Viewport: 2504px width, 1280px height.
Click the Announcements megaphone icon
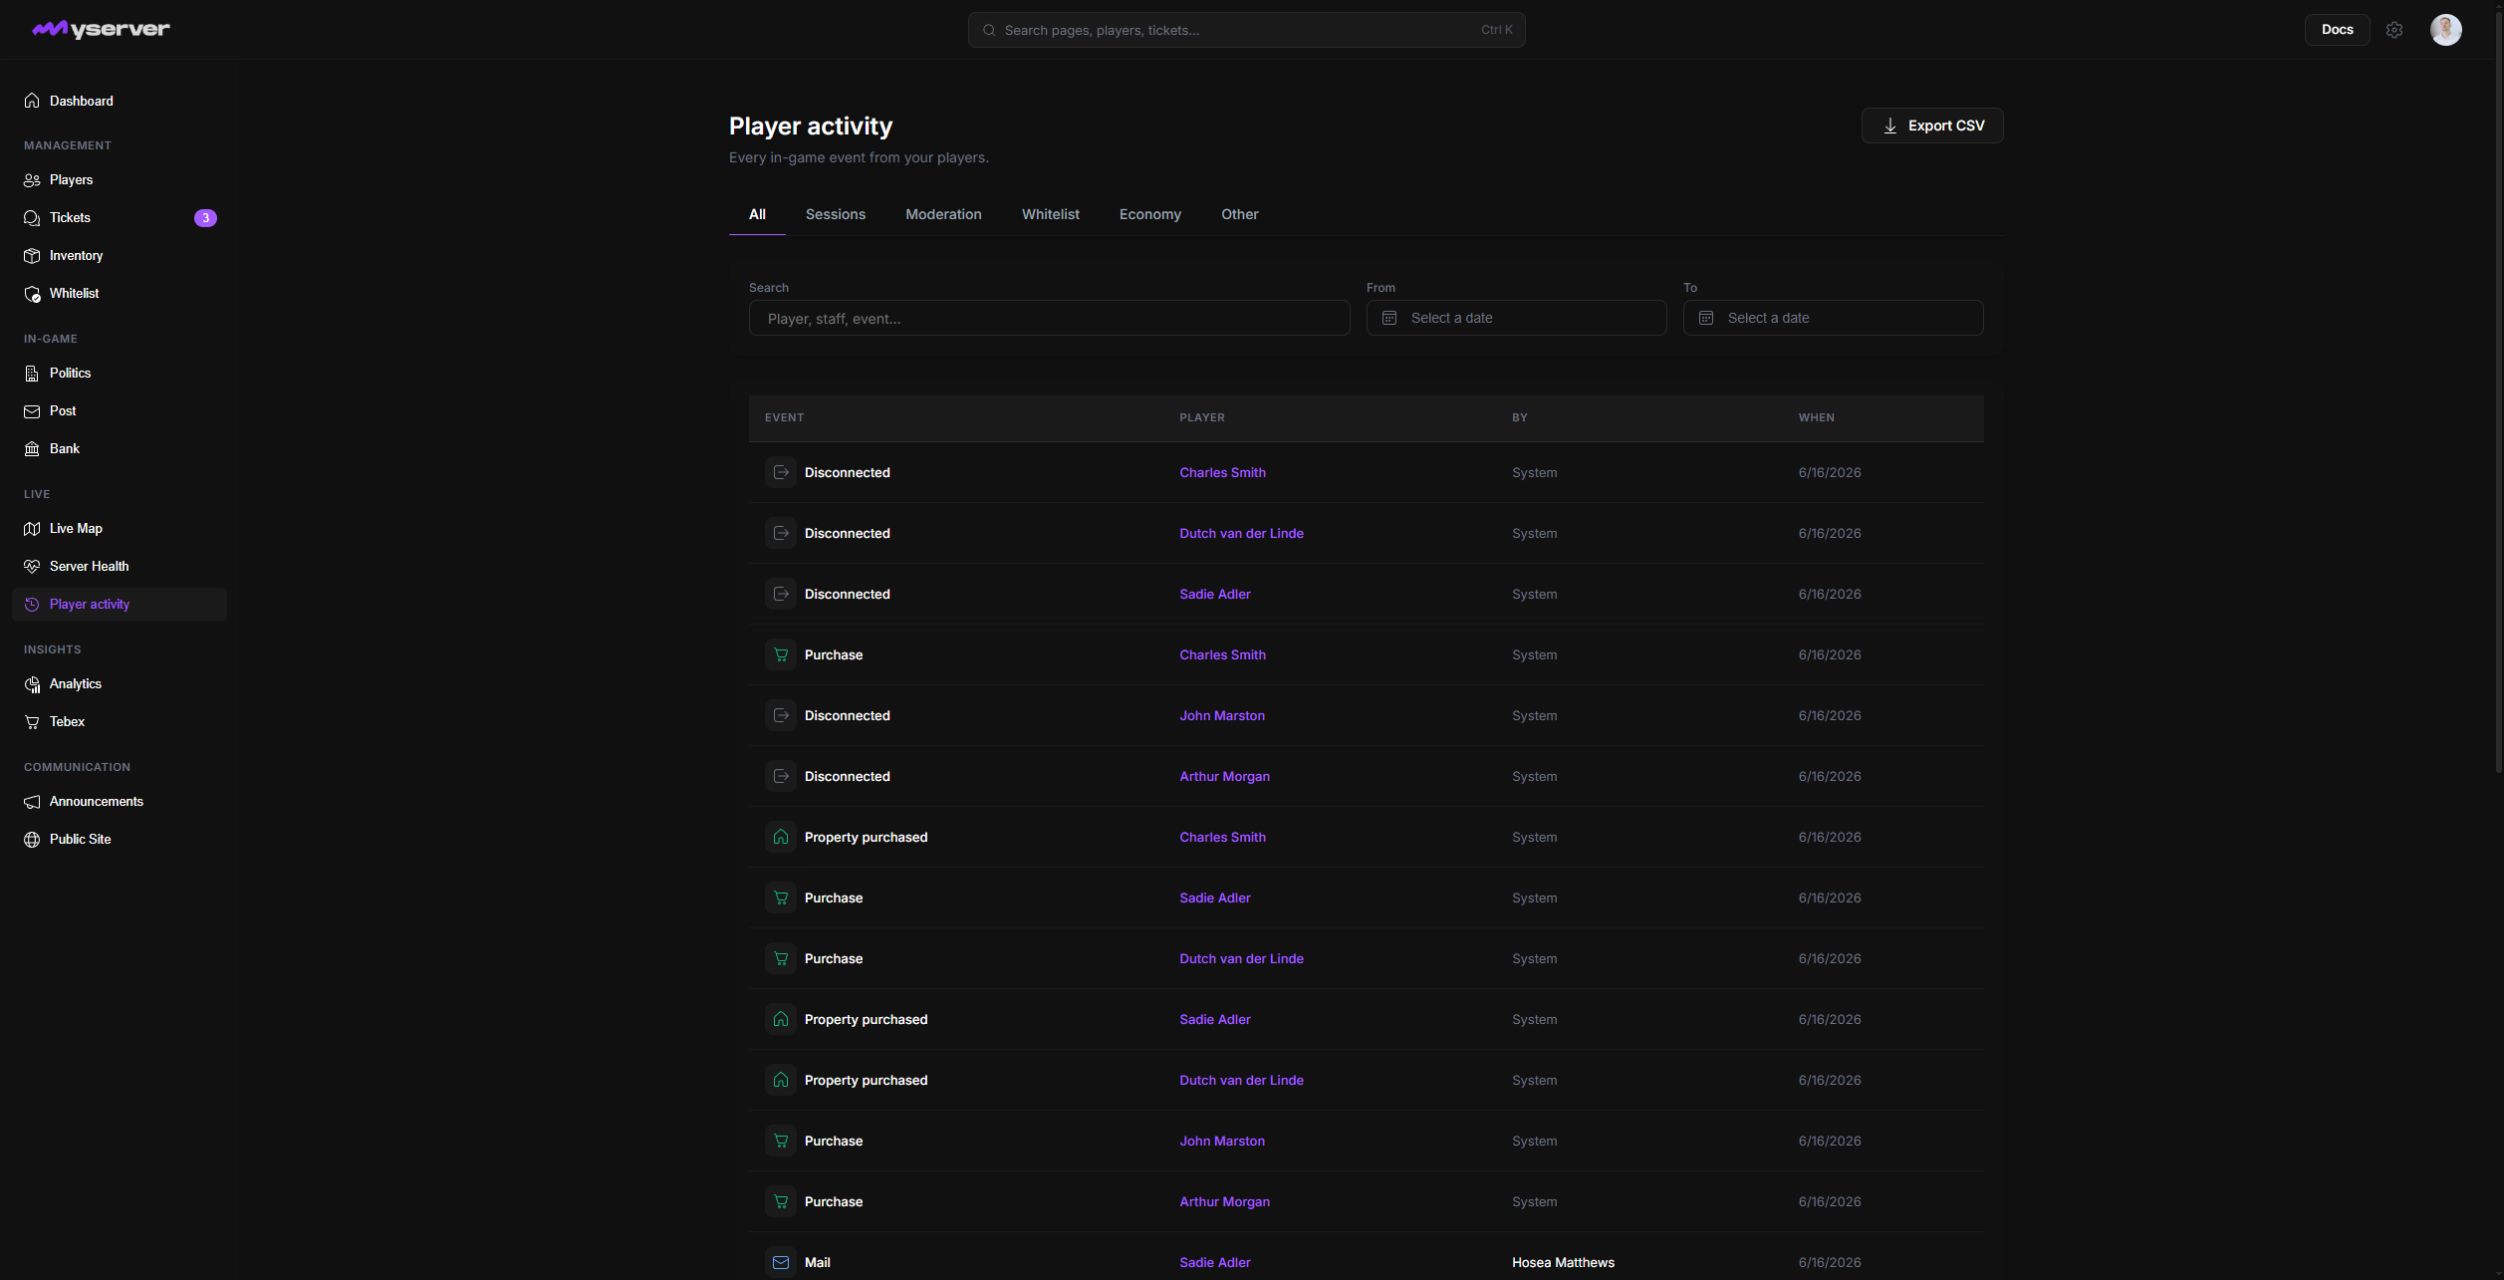32,802
